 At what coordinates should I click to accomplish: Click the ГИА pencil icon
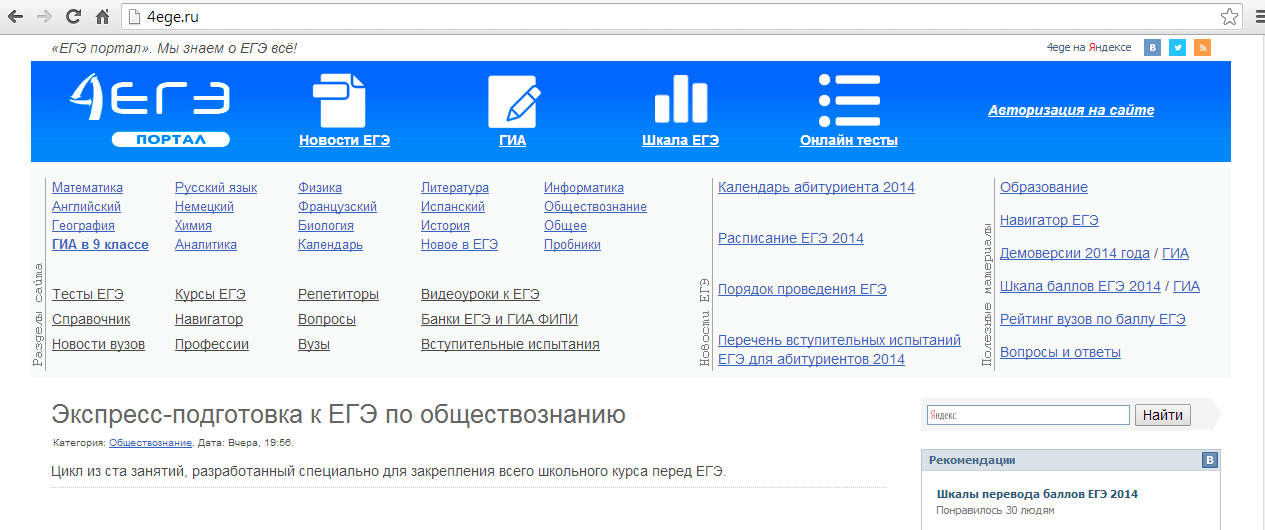pos(513,100)
